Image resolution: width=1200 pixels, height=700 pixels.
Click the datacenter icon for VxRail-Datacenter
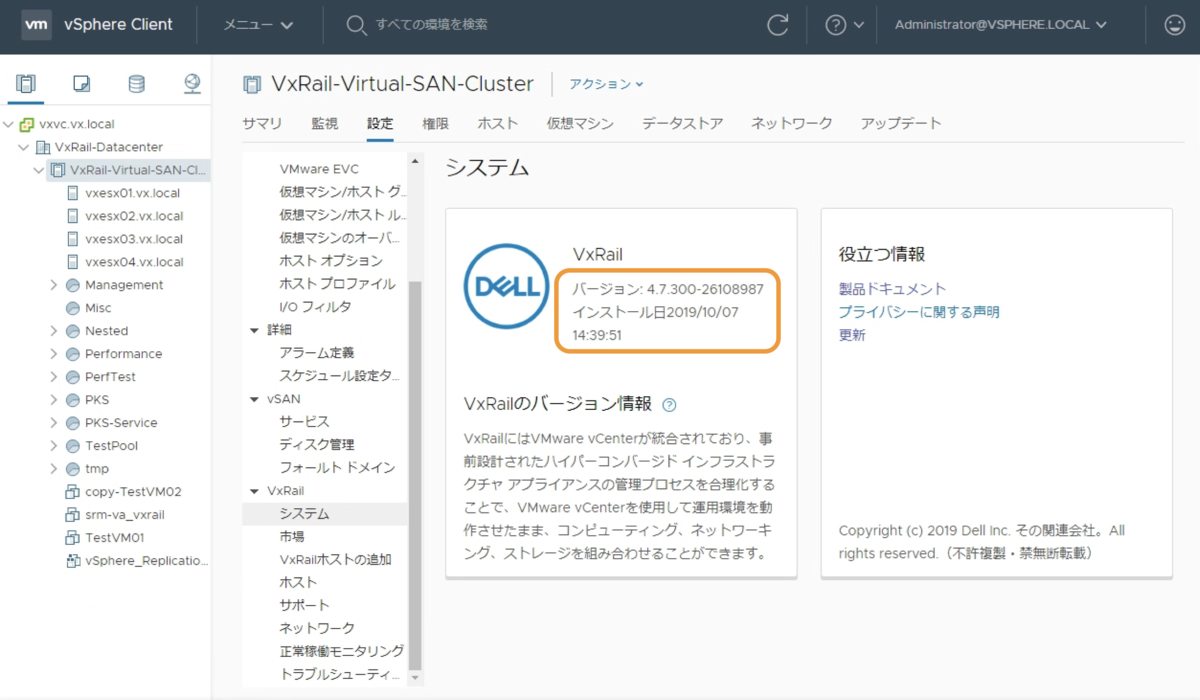tap(43, 148)
